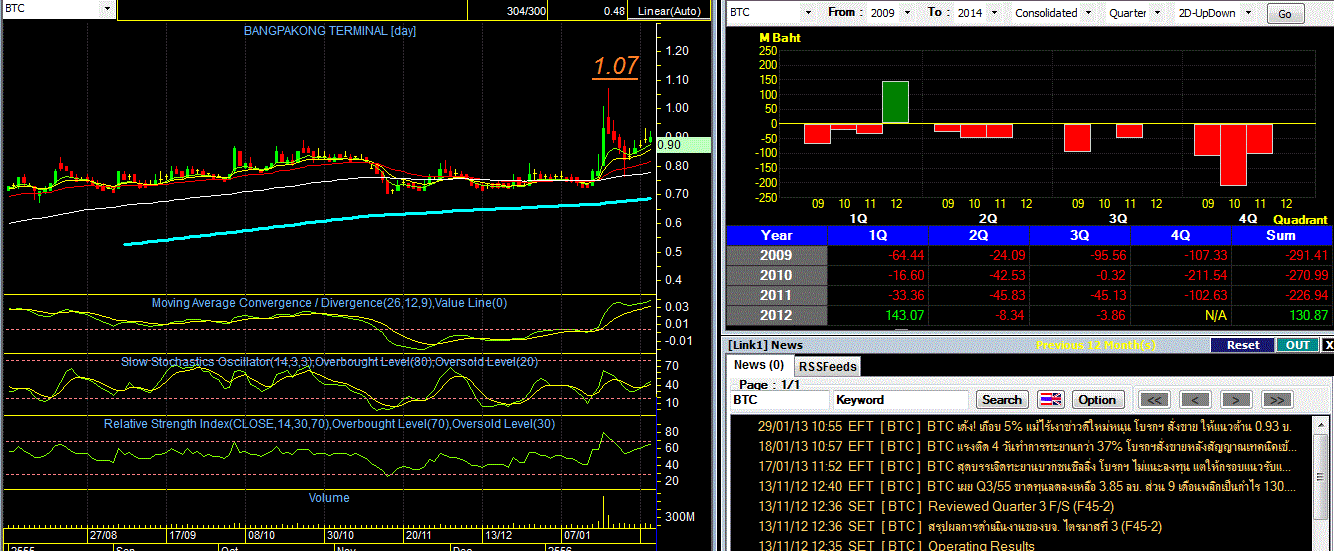This screenshot has width=1334, height=551.
Task: Click the Relative Strength Index indicator label
Action: [329, 424]
